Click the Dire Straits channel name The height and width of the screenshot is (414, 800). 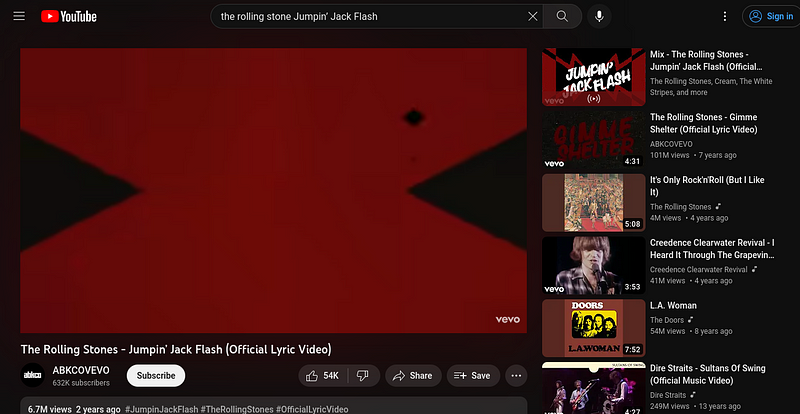[x=668, y=395]
